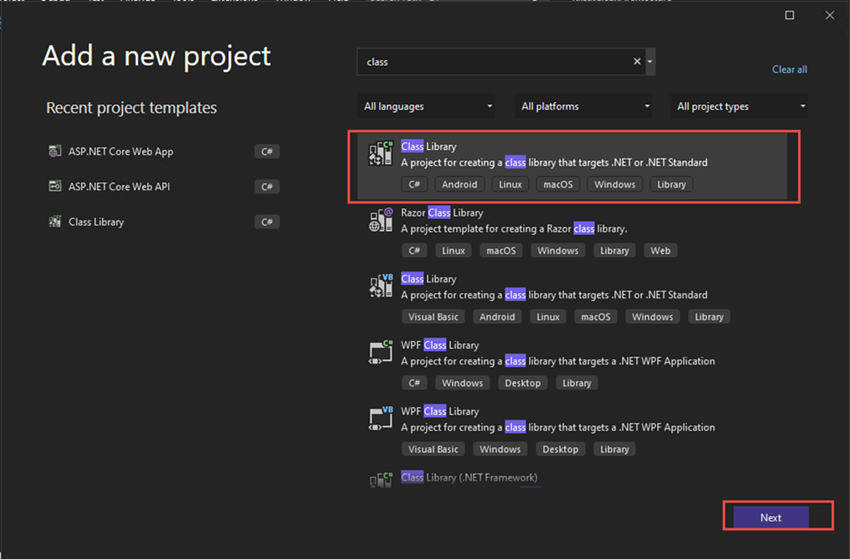Open the All platforms dropdown

(583, 106)
